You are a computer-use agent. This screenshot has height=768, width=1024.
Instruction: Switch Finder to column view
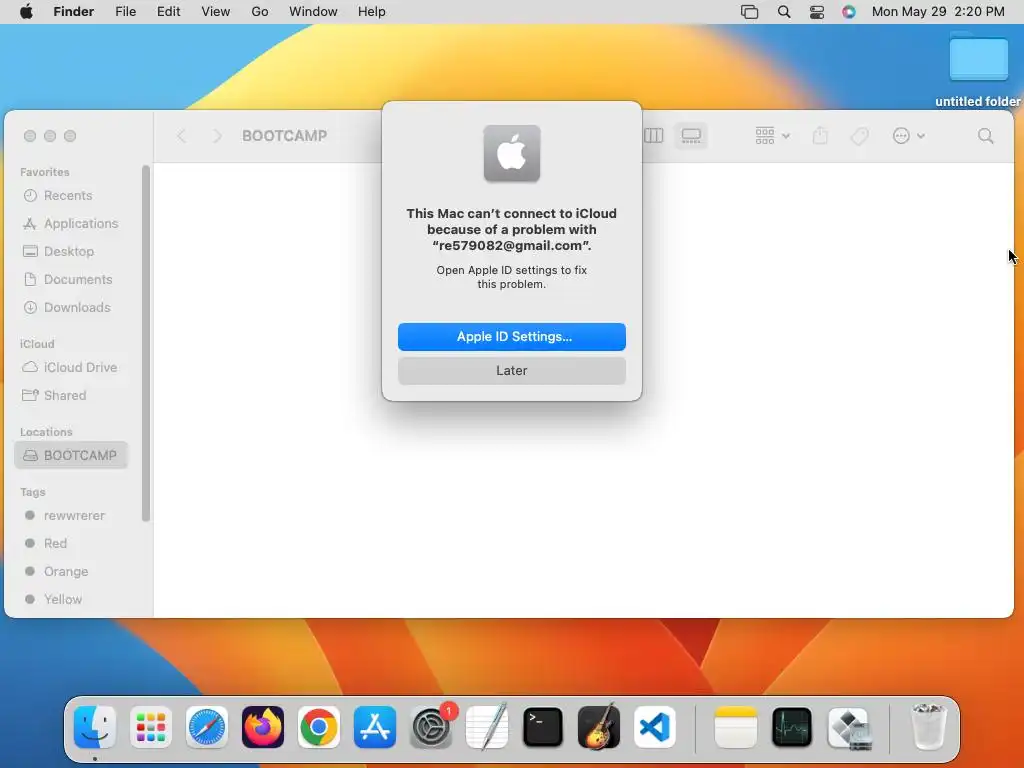pos(654,136)
